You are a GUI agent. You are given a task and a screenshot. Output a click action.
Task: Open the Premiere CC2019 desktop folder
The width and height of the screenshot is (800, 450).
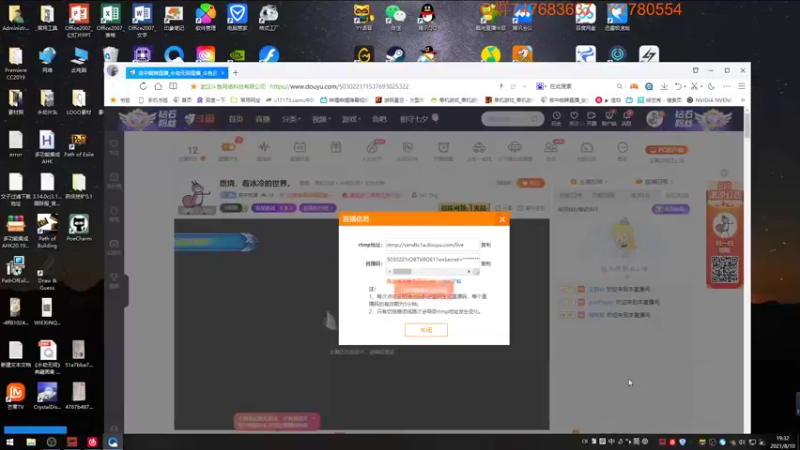[x=15, y=63]
